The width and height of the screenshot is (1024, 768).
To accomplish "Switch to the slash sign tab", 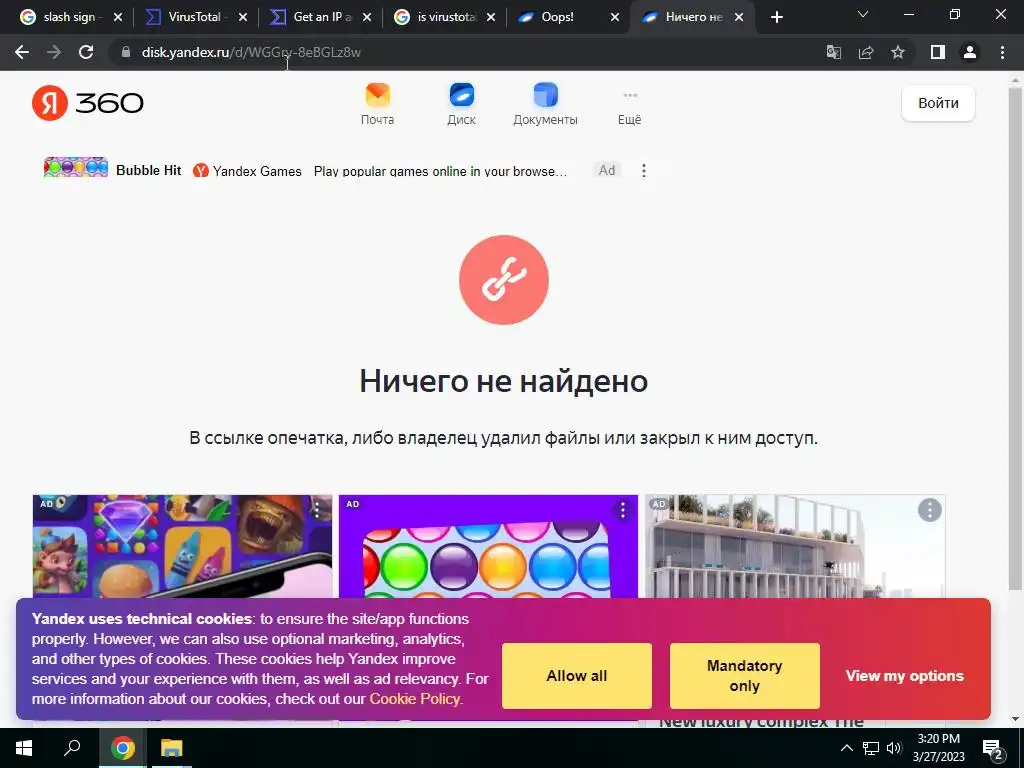I will tap(69, 17).
